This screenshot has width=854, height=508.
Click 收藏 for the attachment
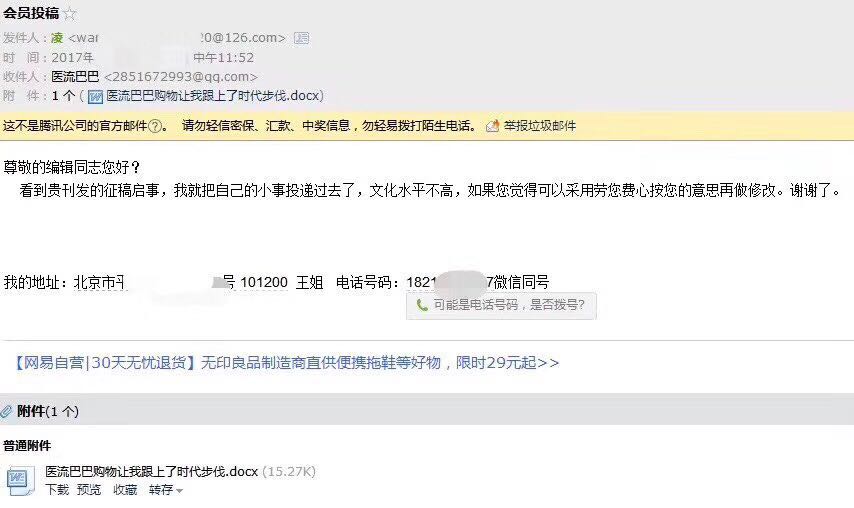(125, 490)
